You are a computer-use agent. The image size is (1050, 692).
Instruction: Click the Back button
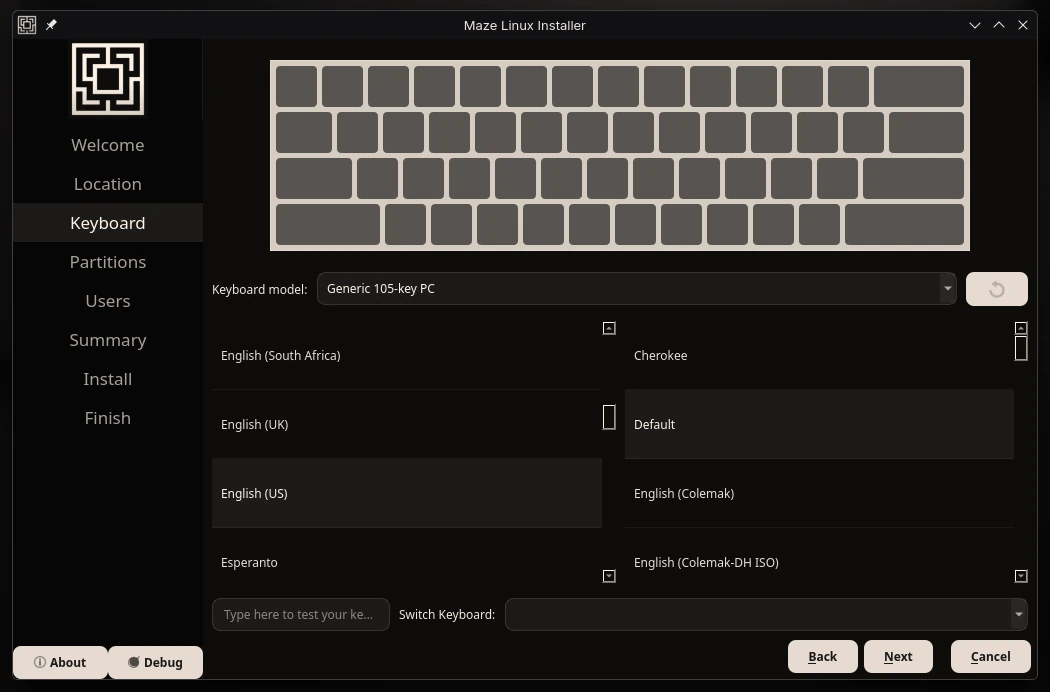[822, 656]
